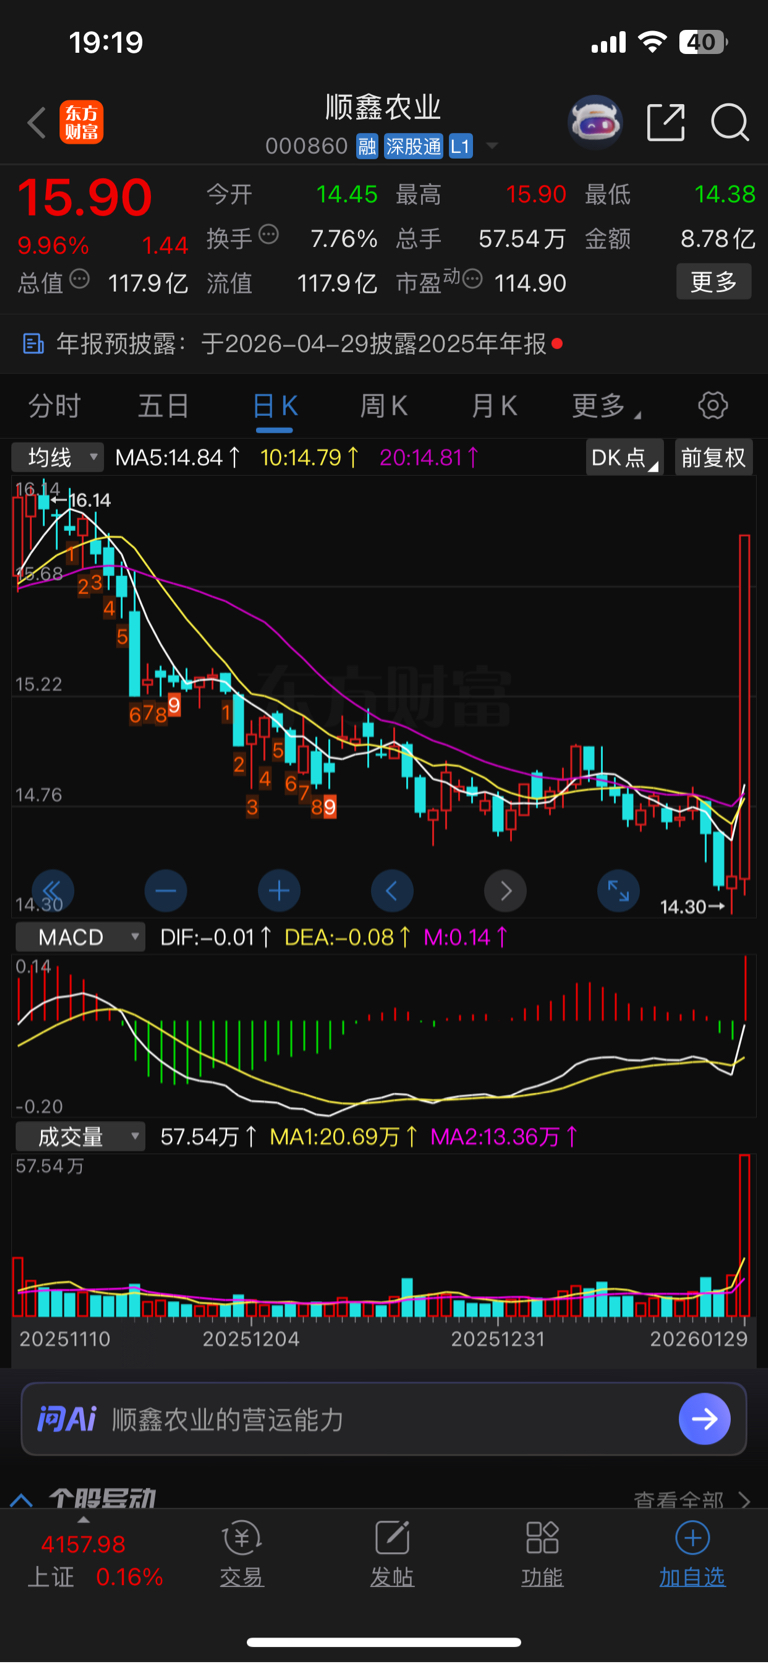Tap the share export icon

(665, 122)
